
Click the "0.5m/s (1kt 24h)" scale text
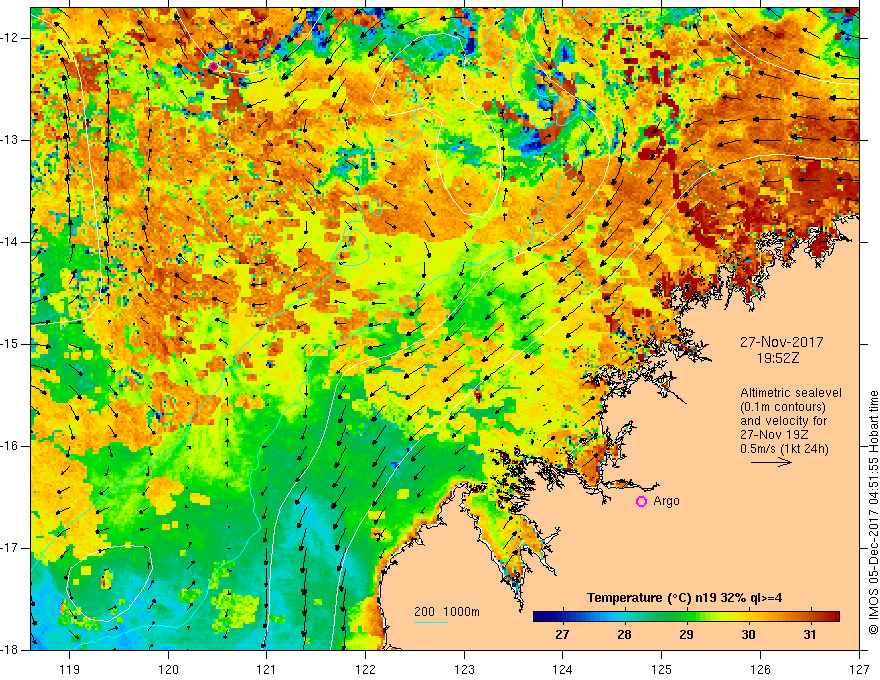[784, 449]
